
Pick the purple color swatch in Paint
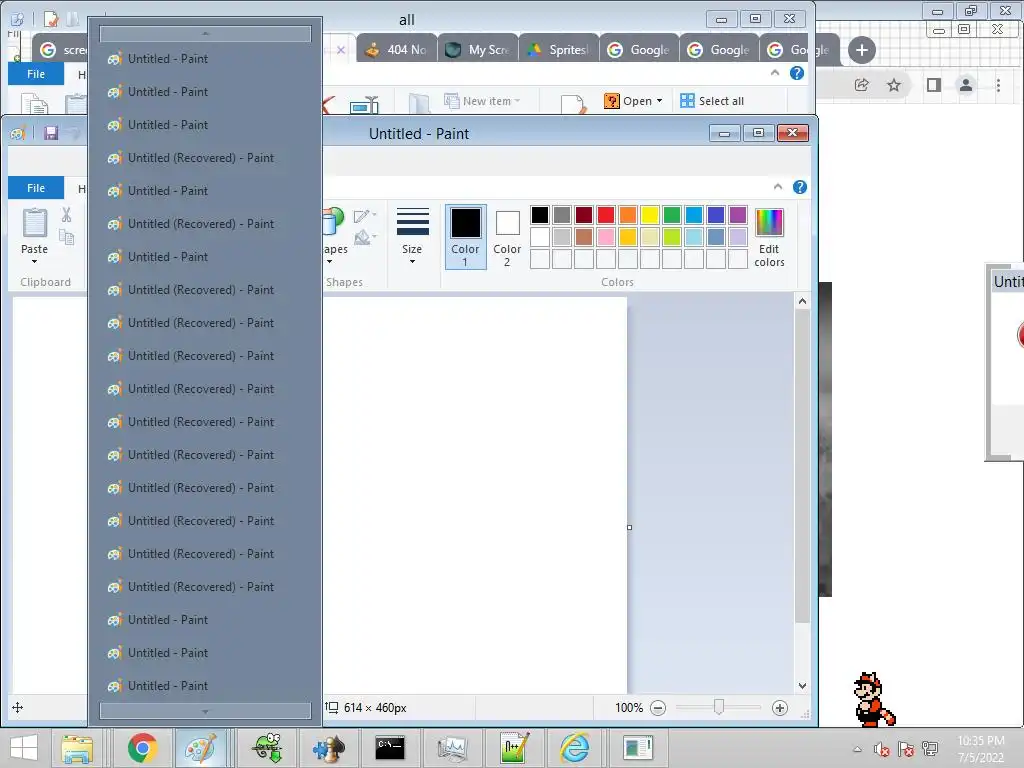point(738,215)
